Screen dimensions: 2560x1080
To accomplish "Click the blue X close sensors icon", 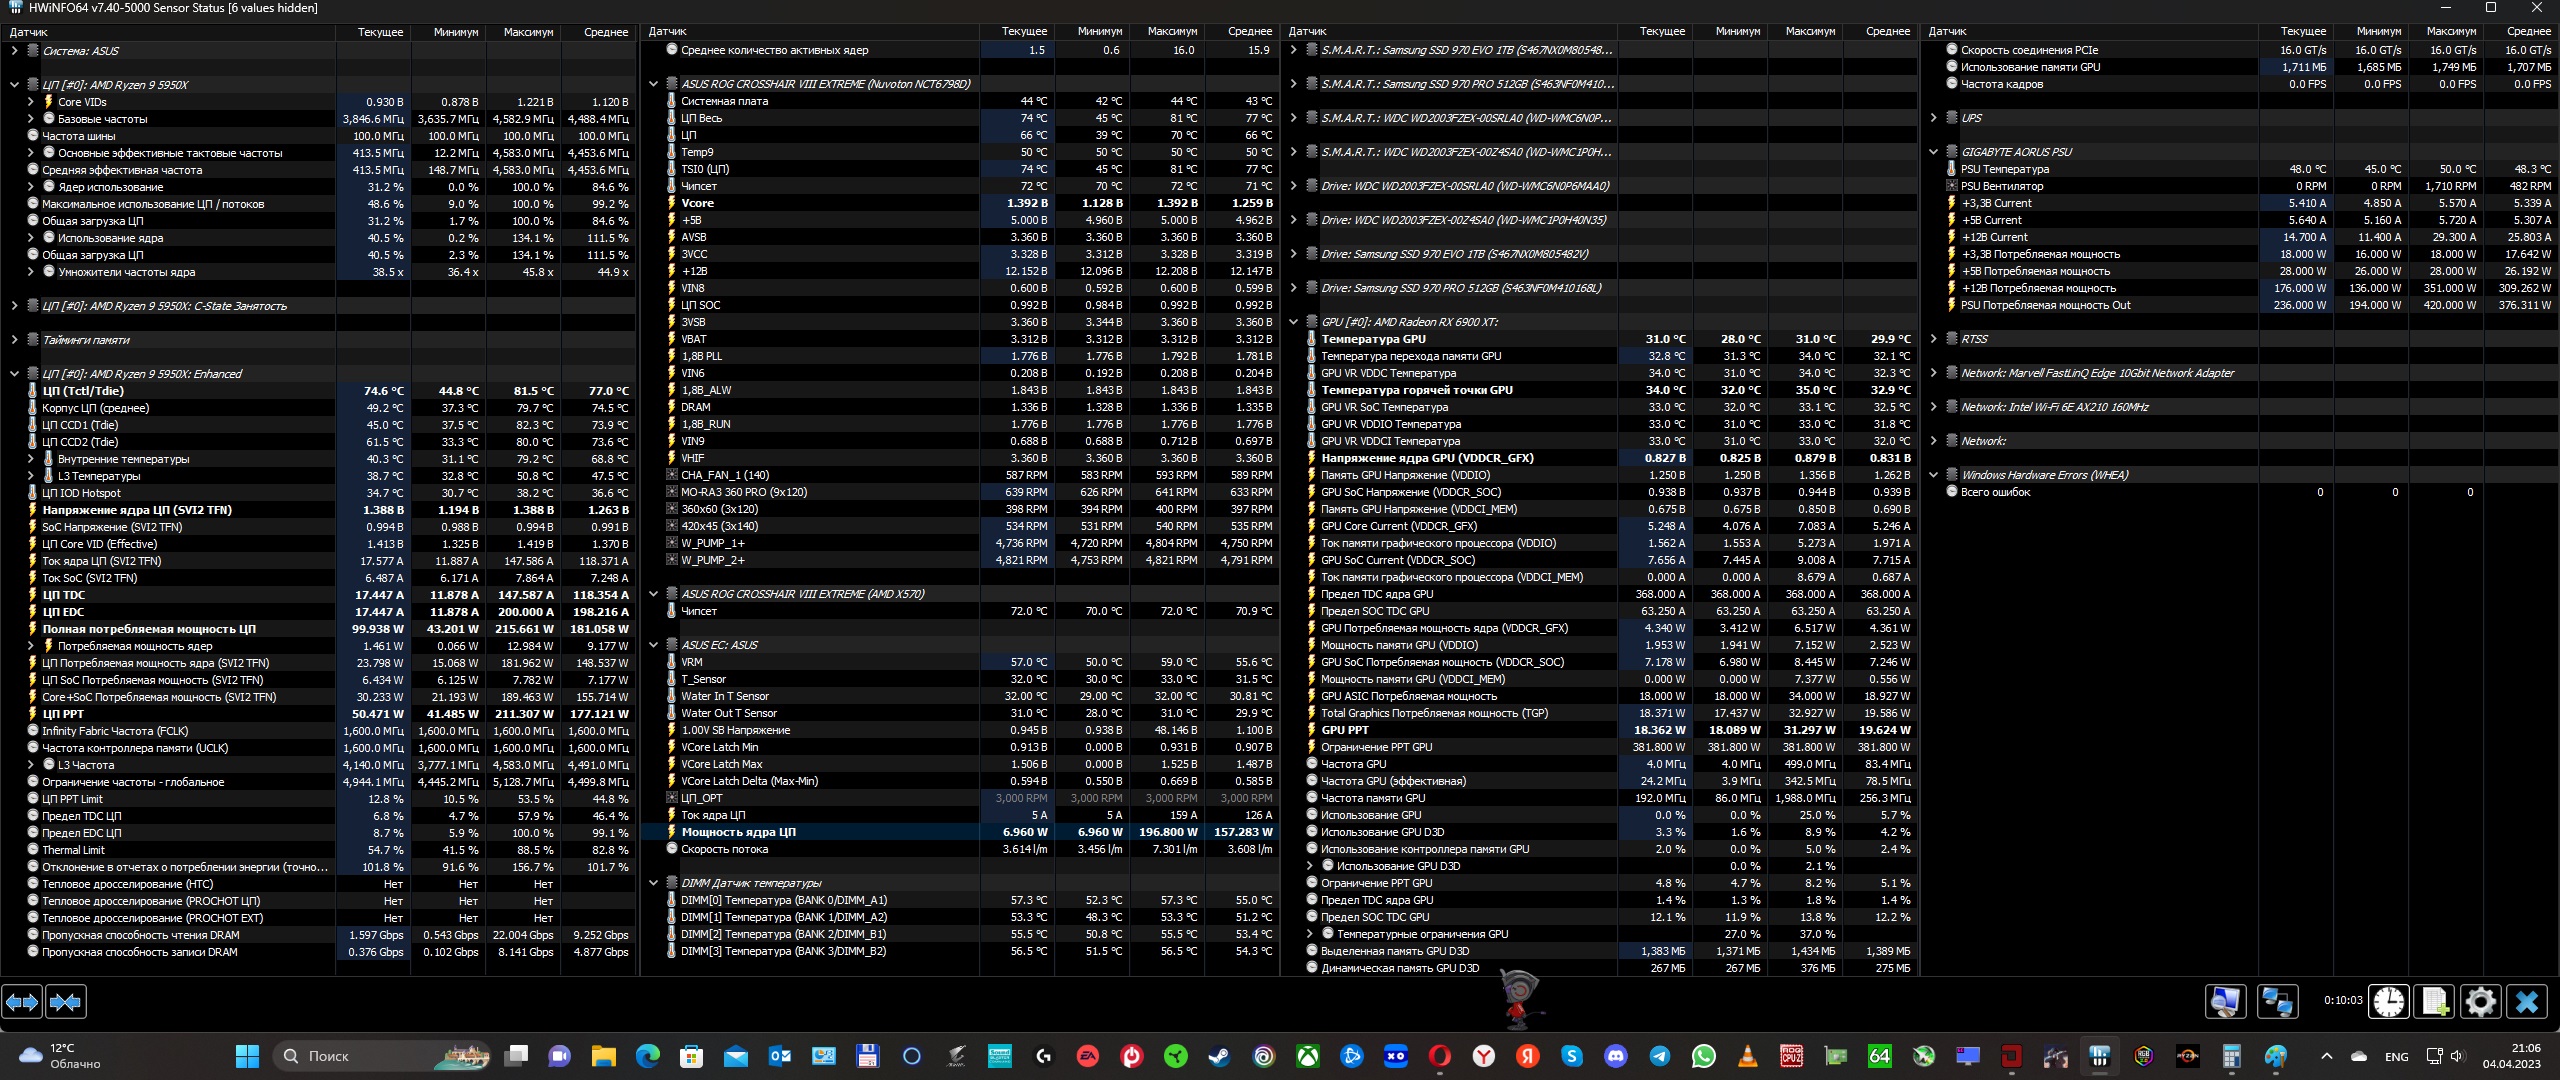I will click(2527, 1001).
